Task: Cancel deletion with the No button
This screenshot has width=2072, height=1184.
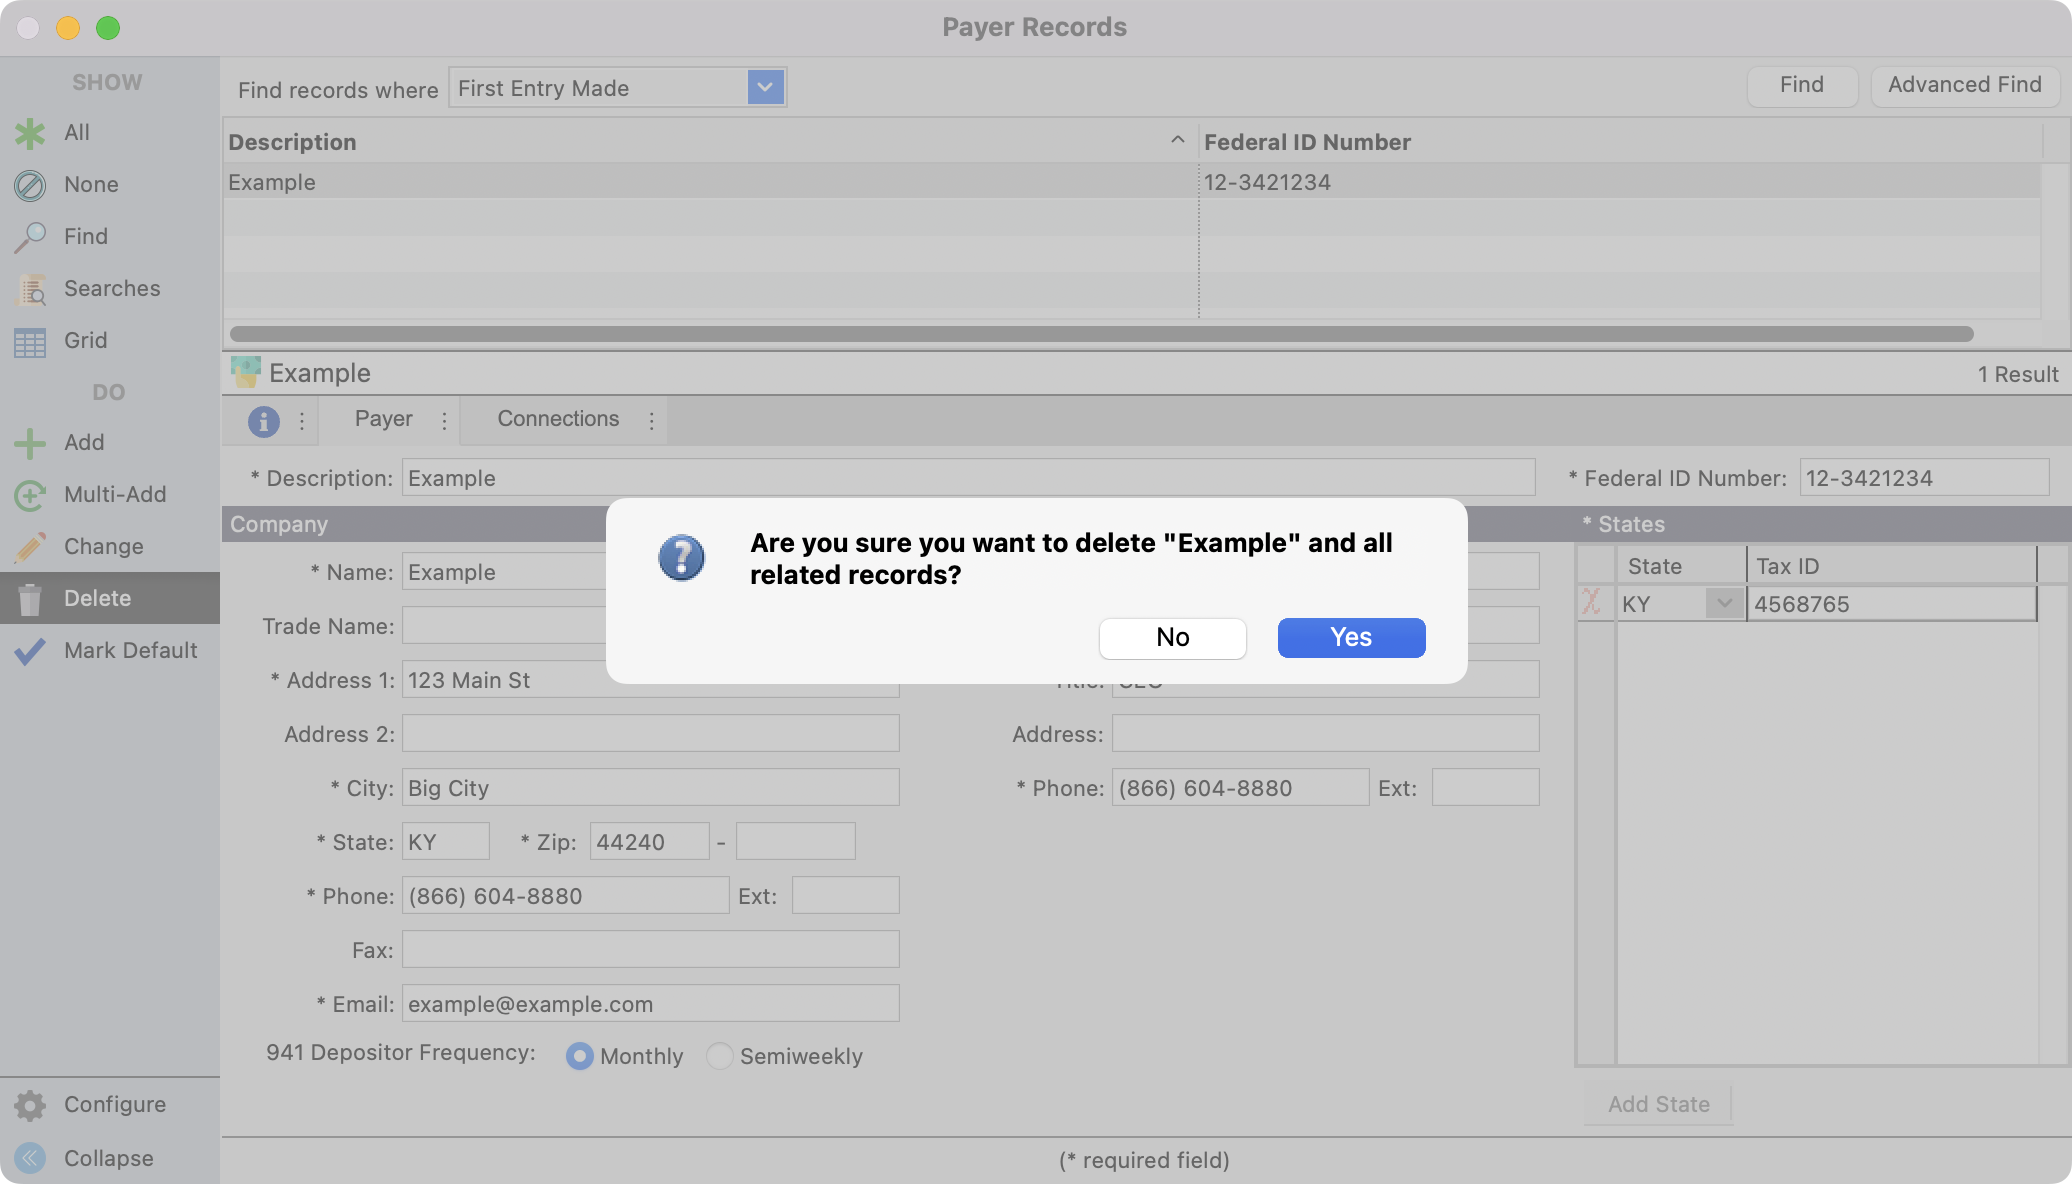Action: (x=1172, y=638)
